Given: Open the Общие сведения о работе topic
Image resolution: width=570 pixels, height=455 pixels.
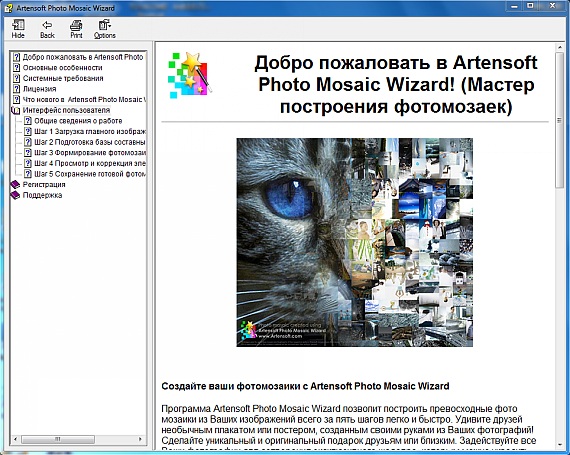Looking at the screenshot, I should (78, 121).
